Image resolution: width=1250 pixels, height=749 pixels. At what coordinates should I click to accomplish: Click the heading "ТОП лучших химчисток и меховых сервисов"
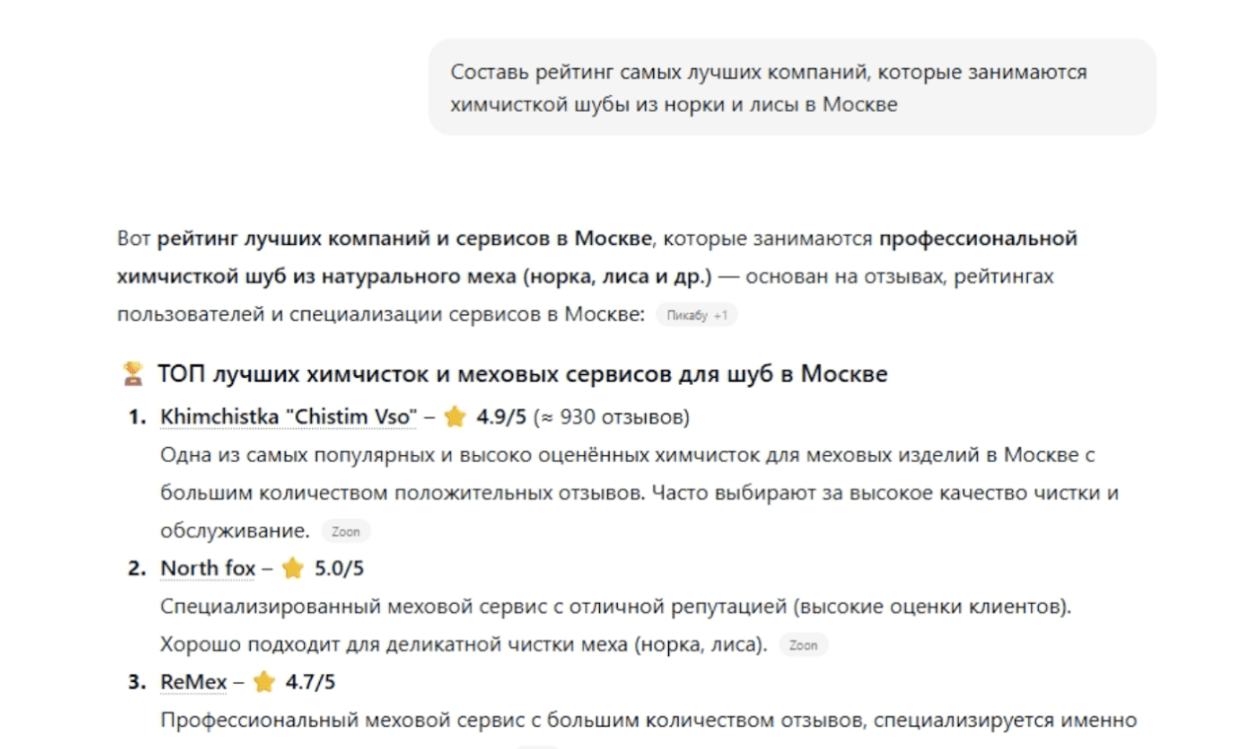[x=522, y=375]
